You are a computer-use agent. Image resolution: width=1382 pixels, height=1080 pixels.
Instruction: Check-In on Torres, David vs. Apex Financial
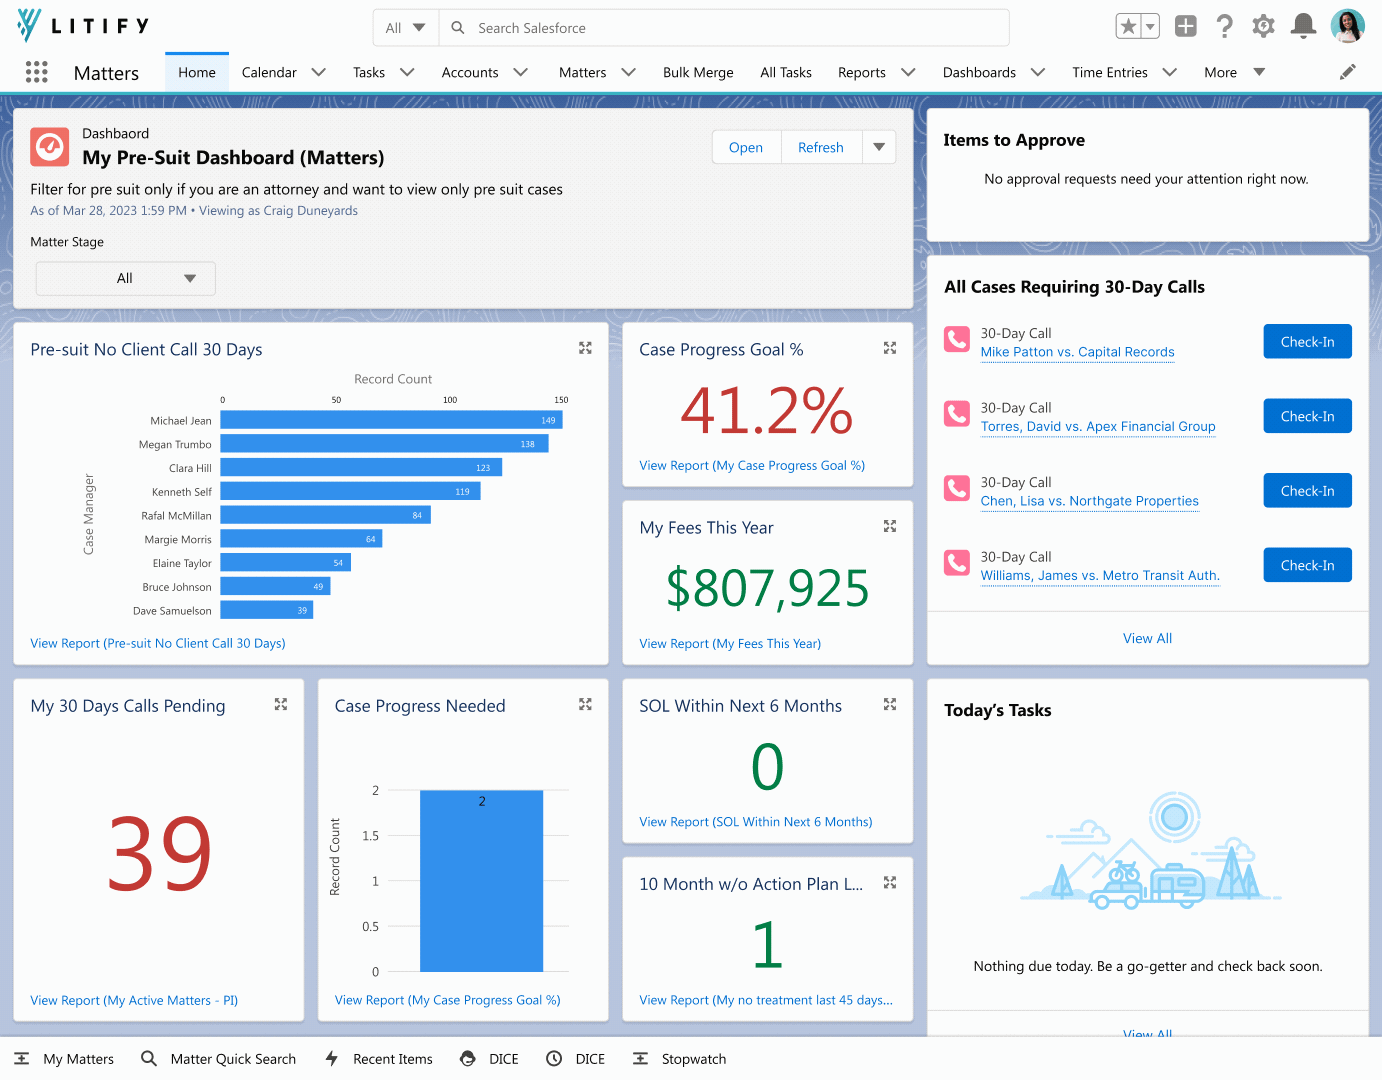[1307, 416]
